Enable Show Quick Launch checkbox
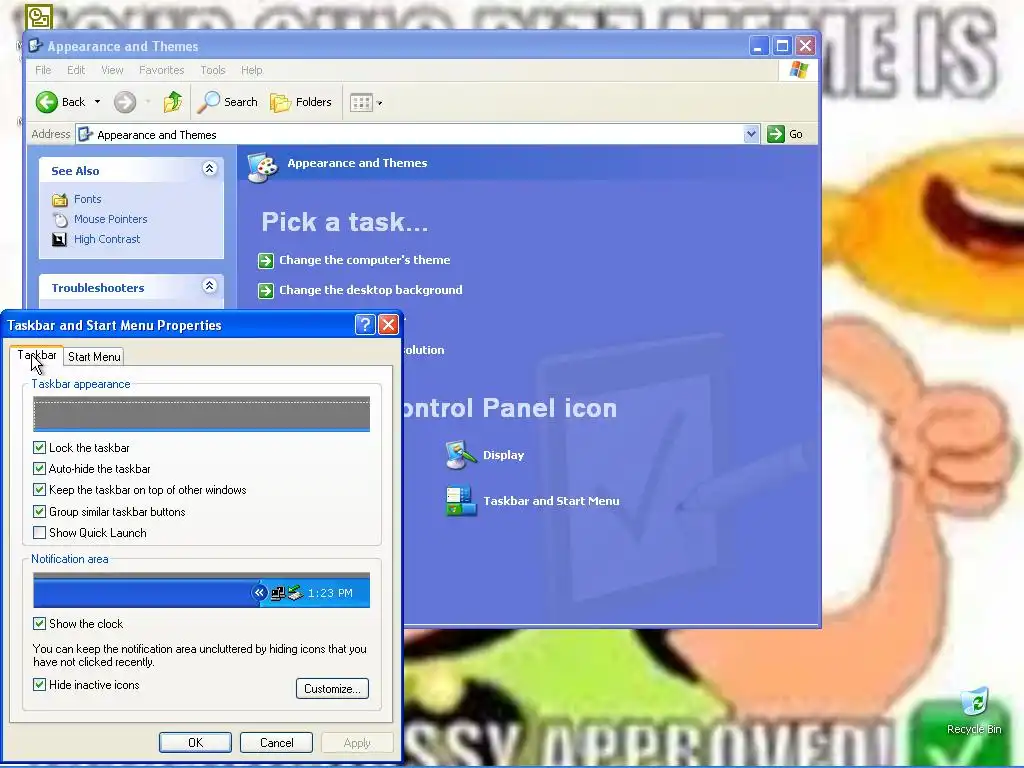This screenshot has width=1024, height=768. (39, 532)
